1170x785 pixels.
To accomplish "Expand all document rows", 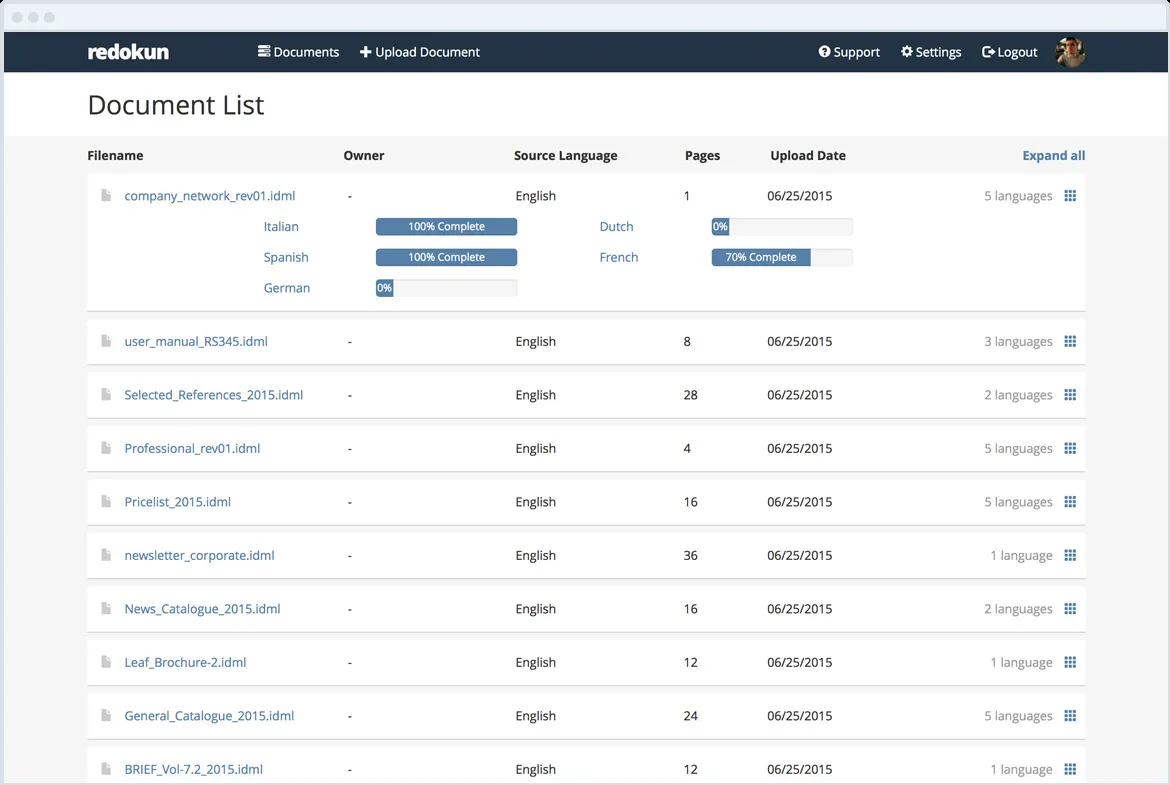I will pyautogui.click(x=1053, y=156).
